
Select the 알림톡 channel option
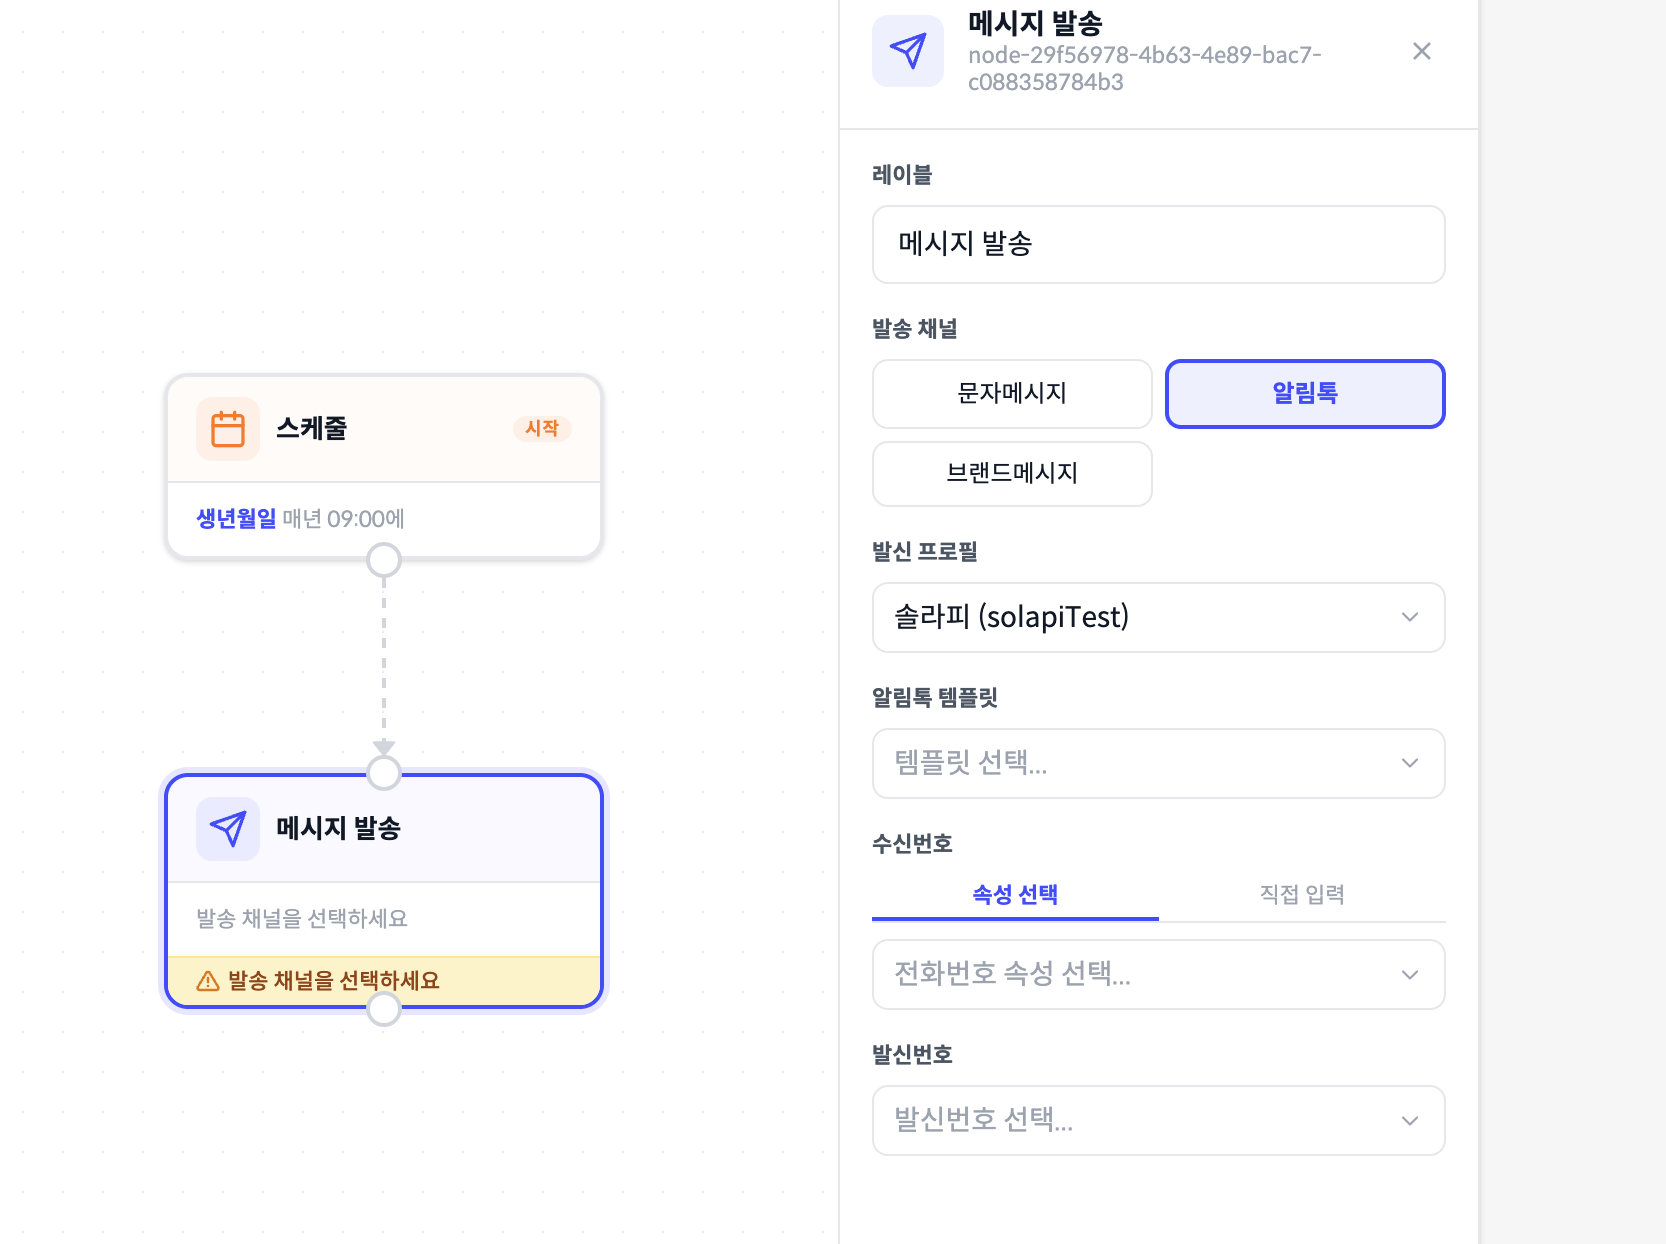(1305, 394)
